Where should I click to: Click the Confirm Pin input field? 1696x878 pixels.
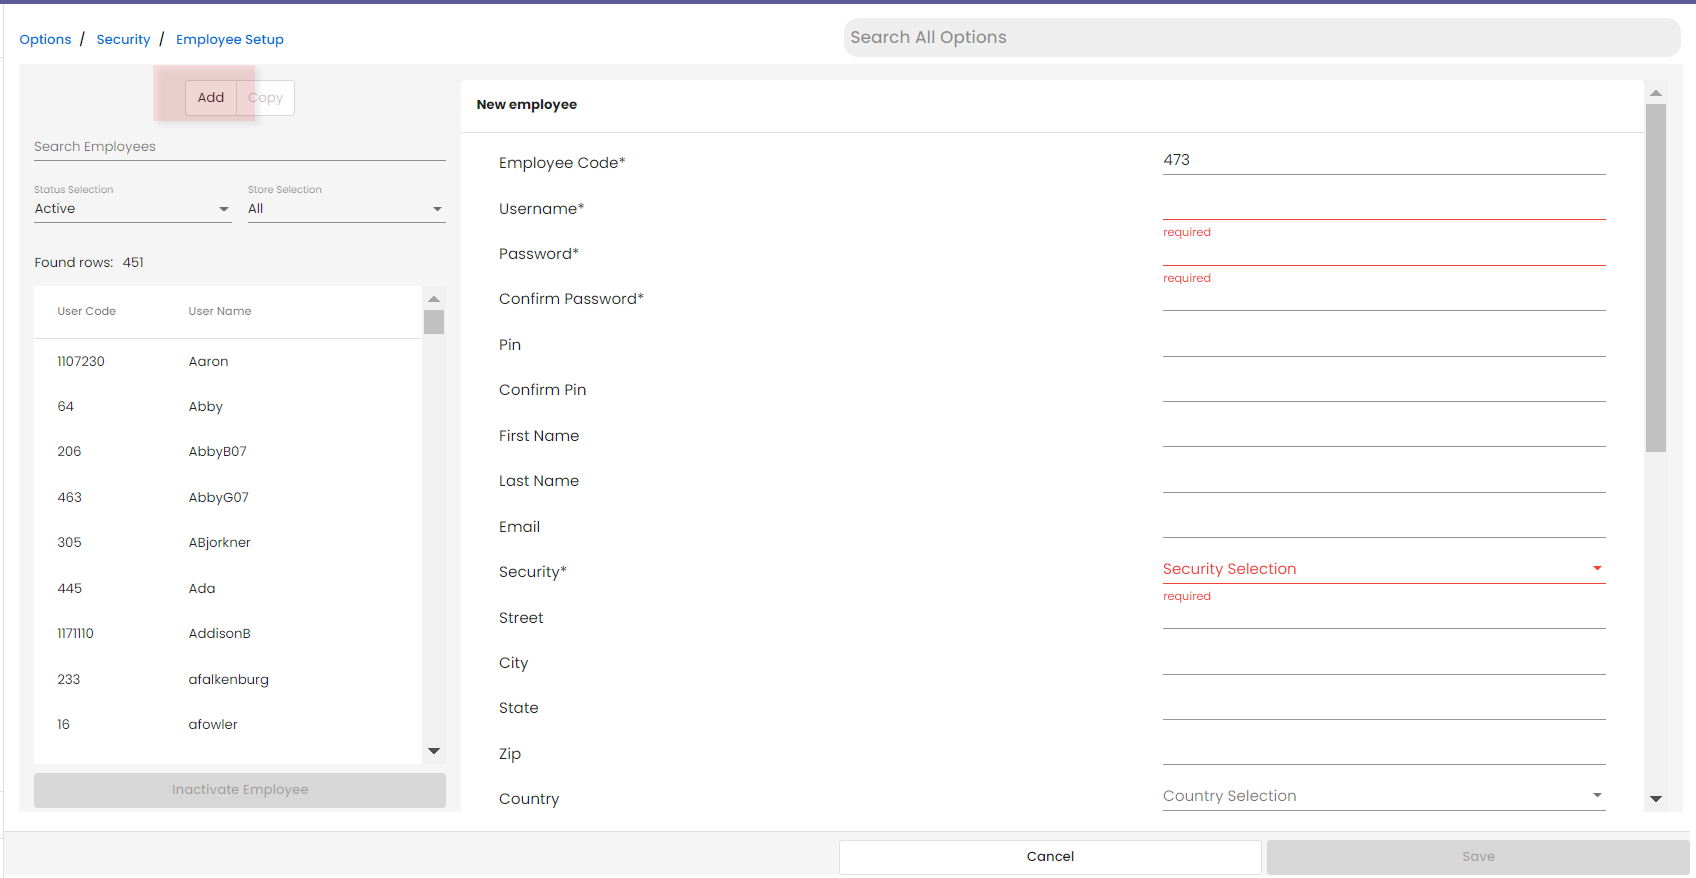[1384, 388]
